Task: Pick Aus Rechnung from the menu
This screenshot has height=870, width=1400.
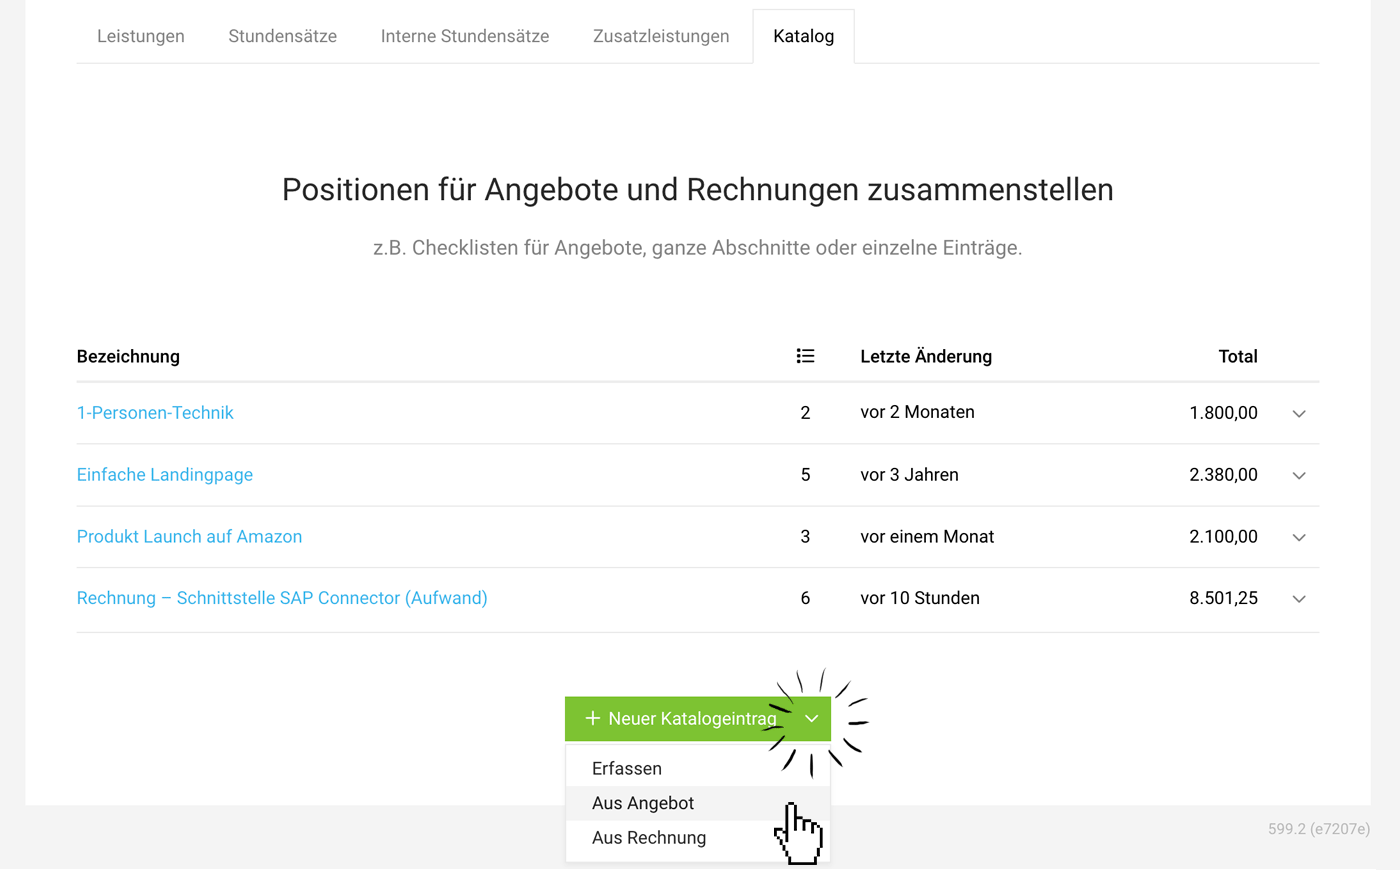Action: (648, 838)
